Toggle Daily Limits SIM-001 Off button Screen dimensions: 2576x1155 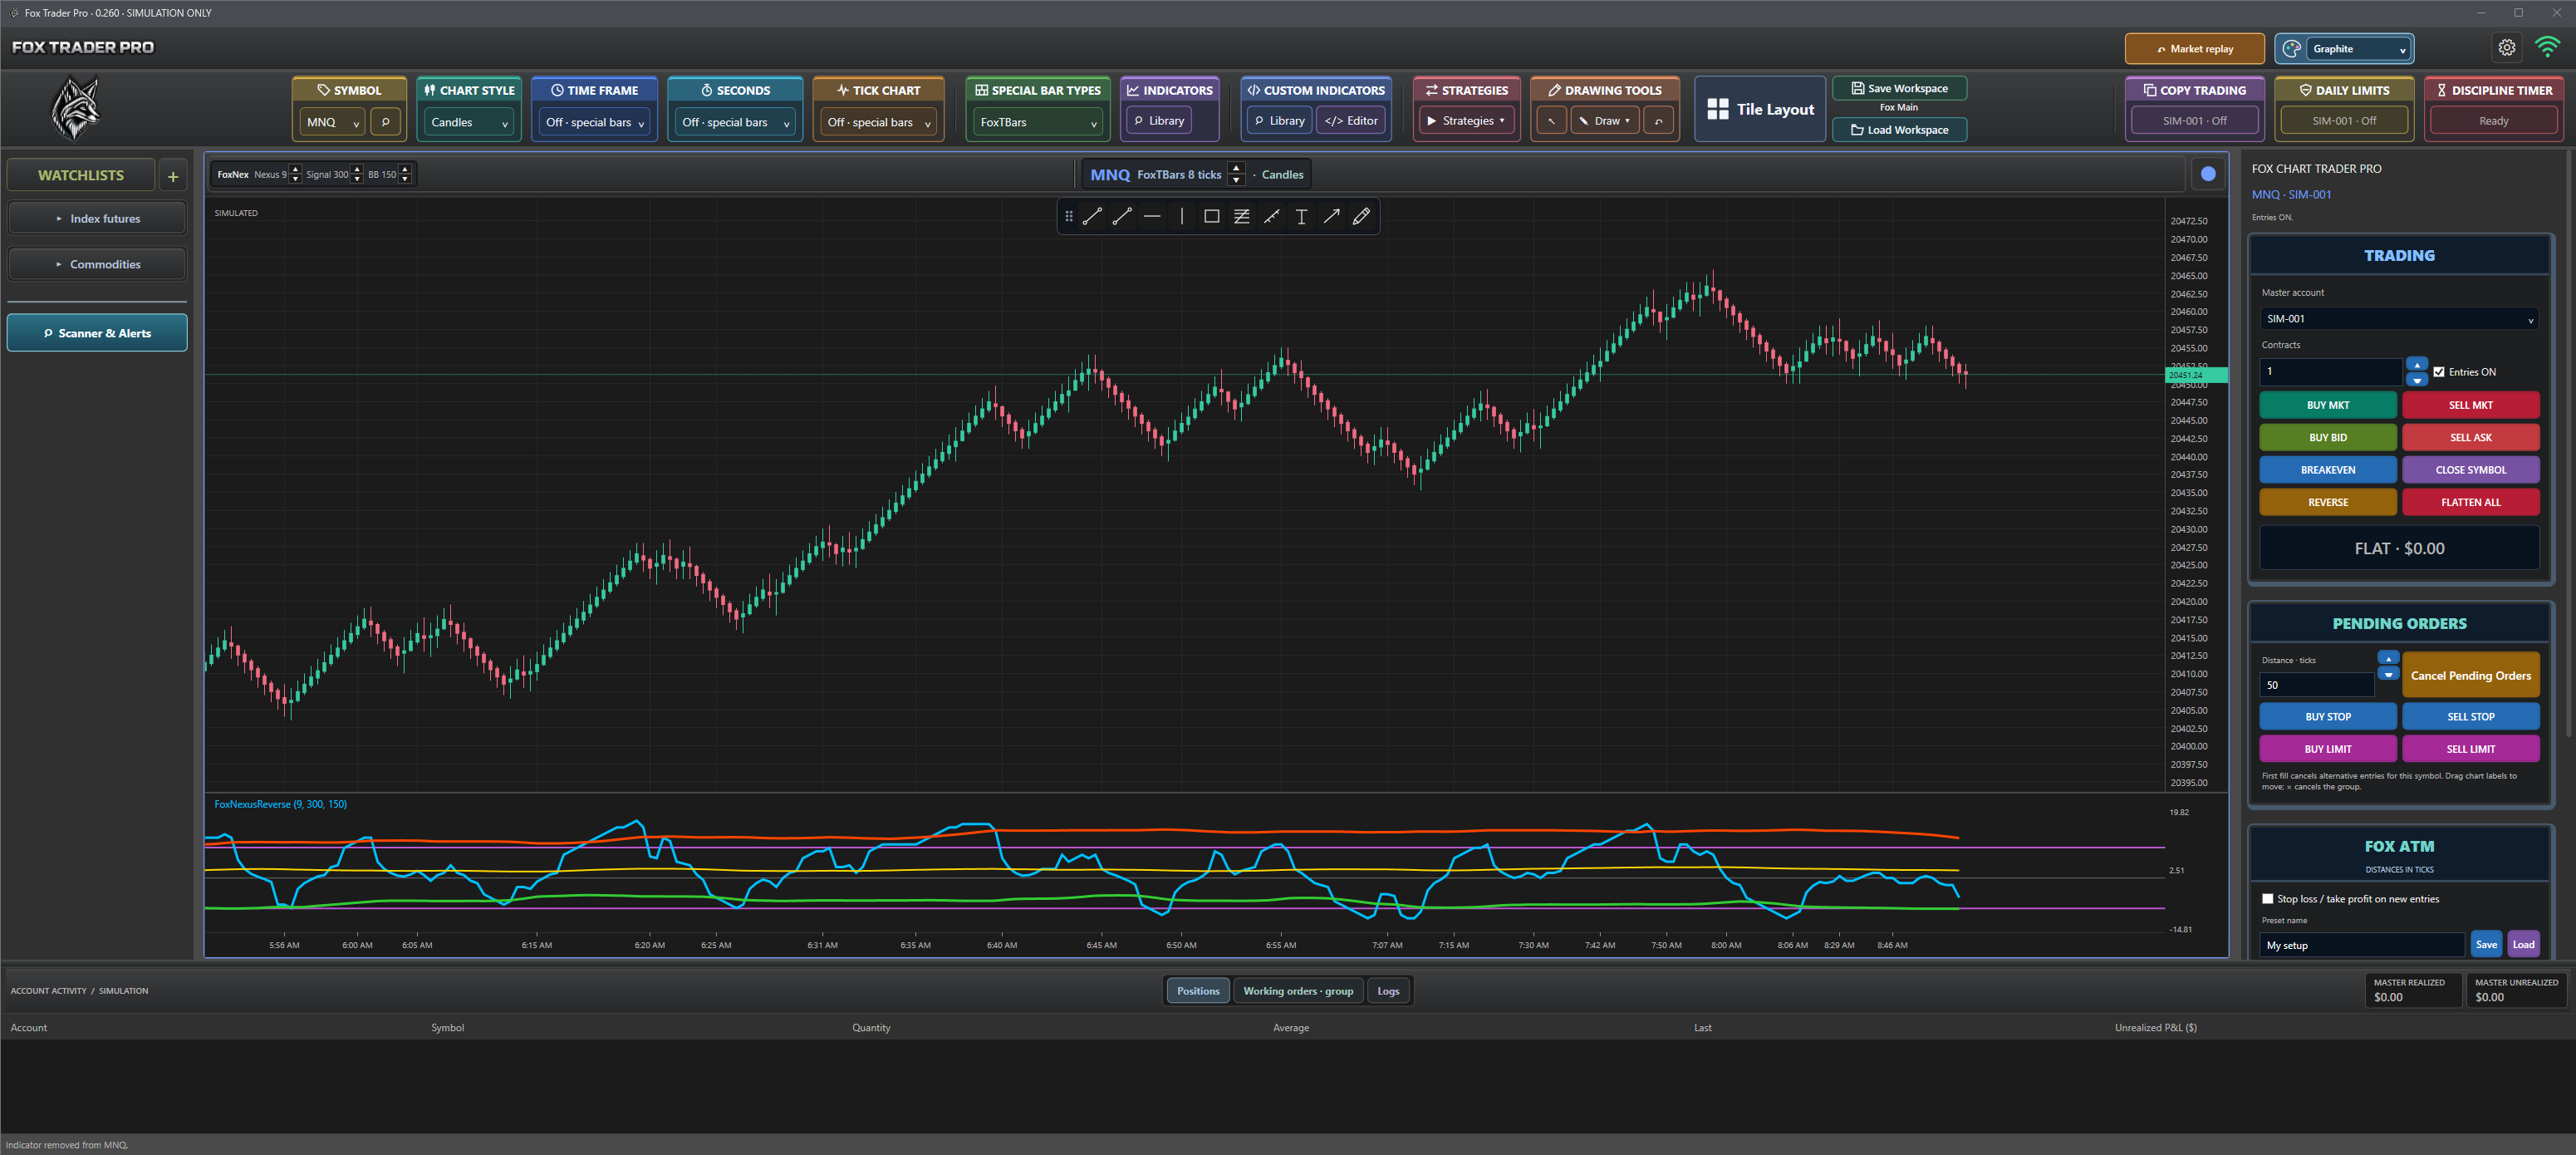coord(2343,121)
